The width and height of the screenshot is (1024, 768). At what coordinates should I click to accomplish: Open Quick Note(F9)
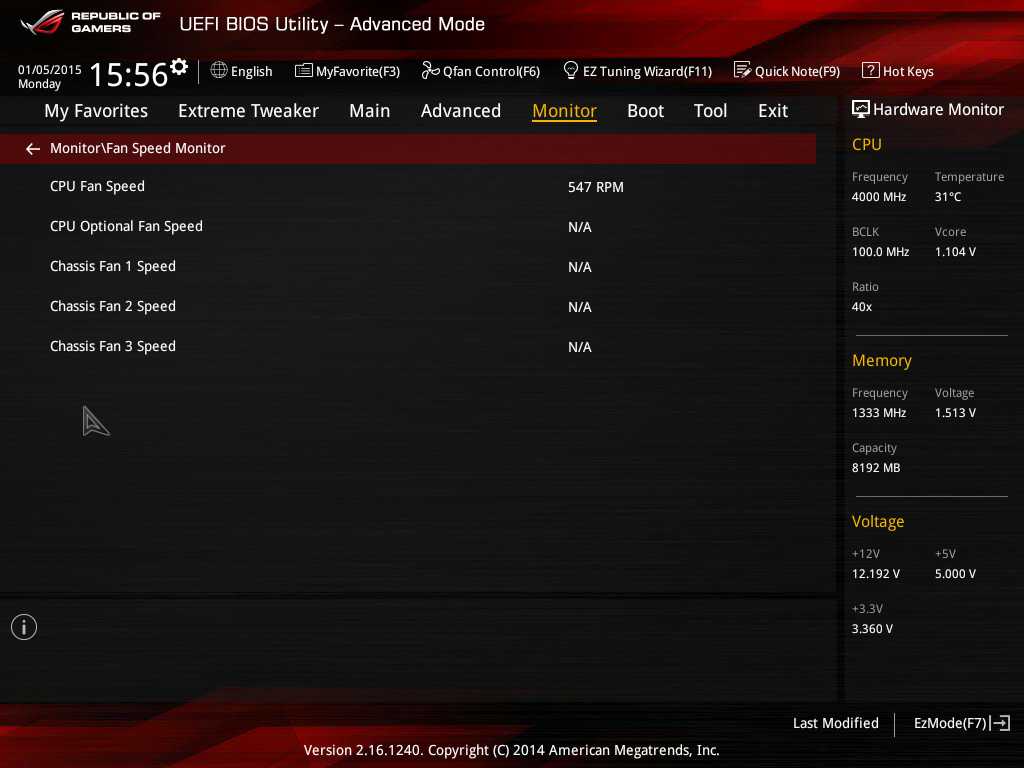click(x=787, y=71)
